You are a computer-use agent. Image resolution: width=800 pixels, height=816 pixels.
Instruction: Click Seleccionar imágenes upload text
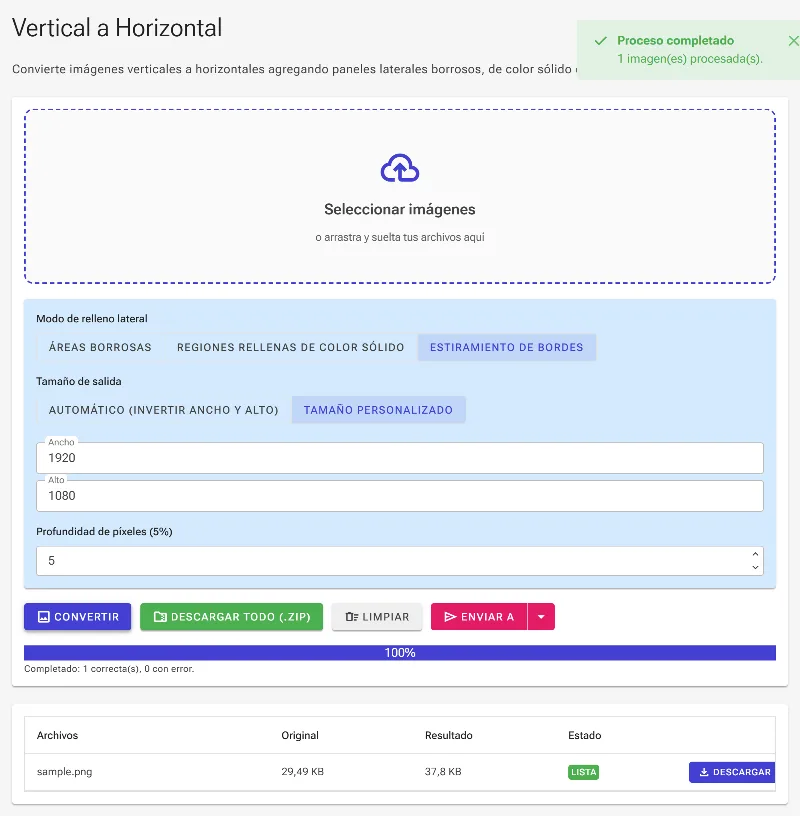[x=400, y=209]
